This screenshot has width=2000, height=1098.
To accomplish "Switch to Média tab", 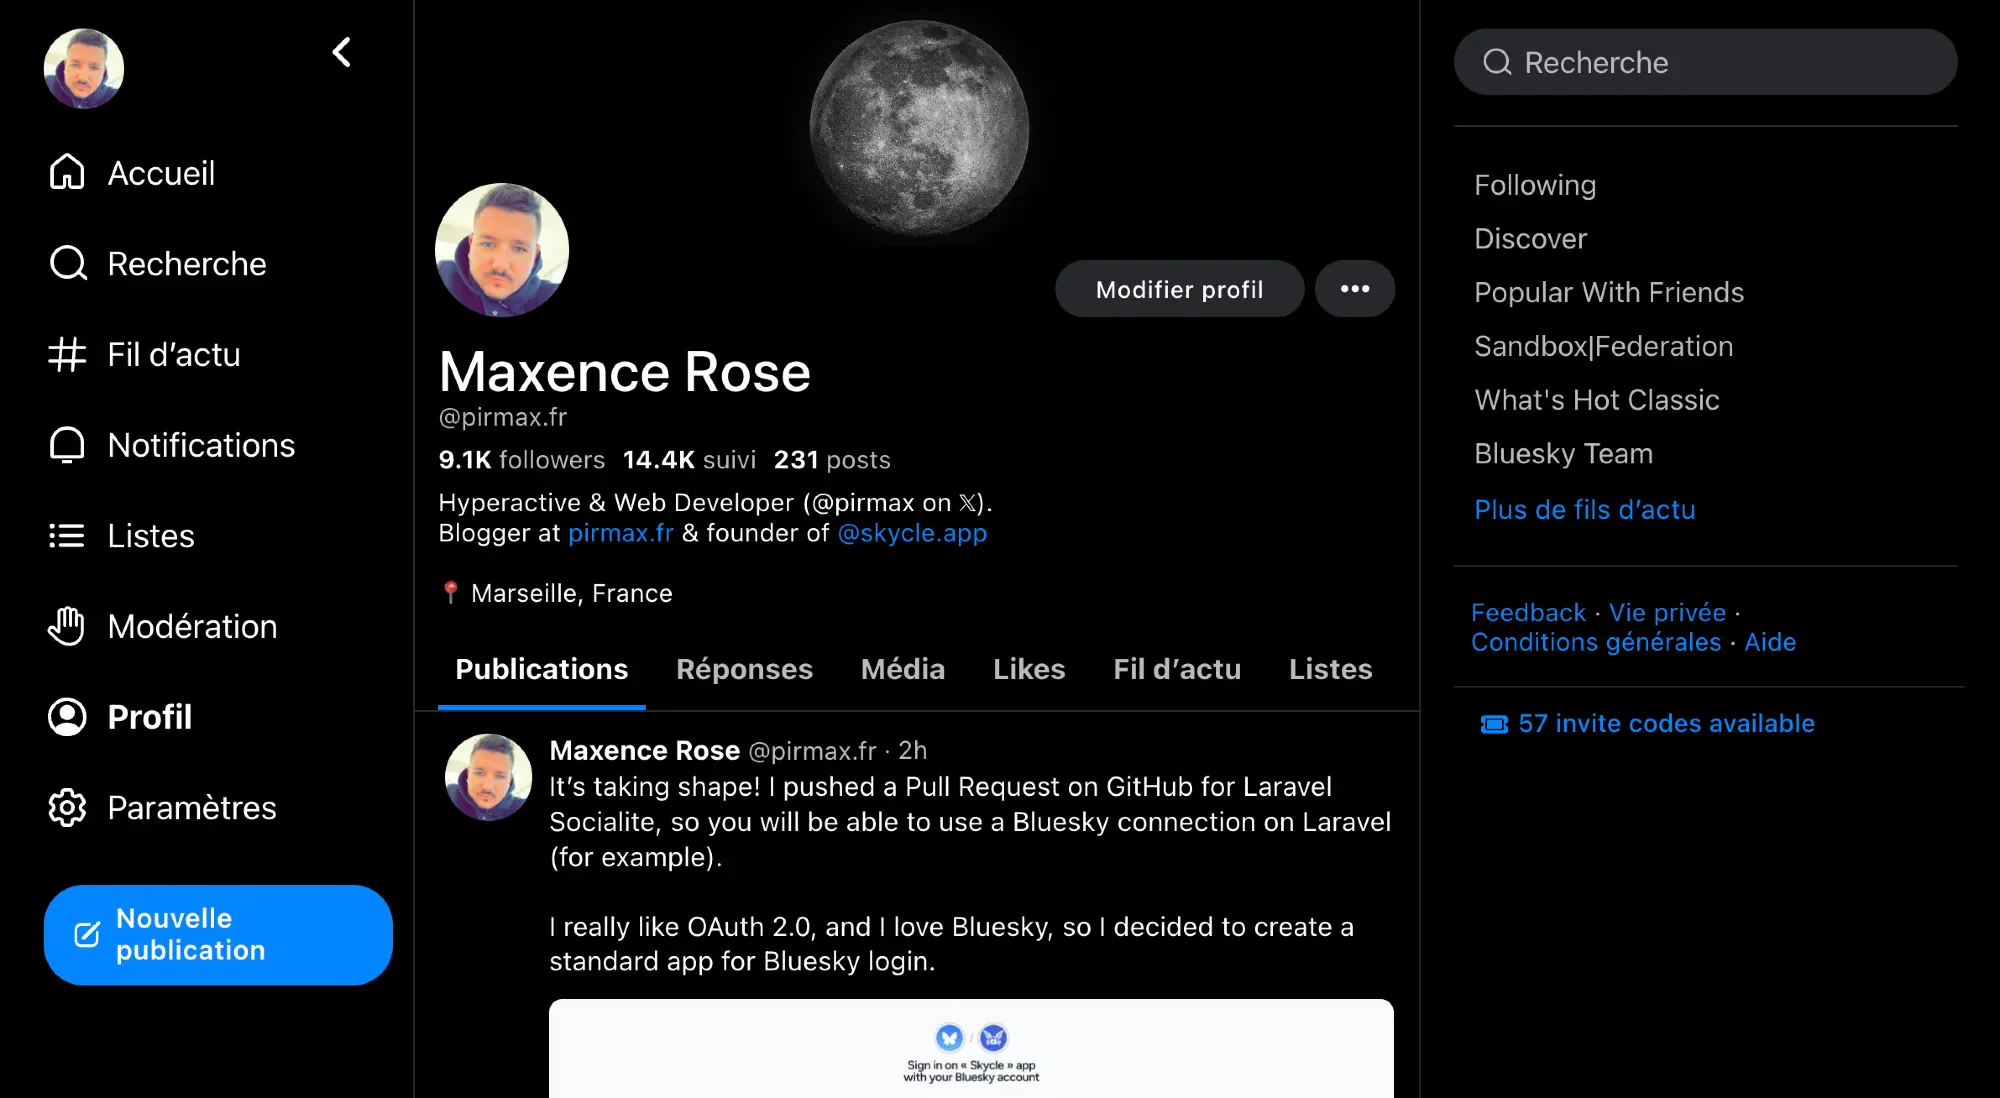I will [x=903, y=669].
